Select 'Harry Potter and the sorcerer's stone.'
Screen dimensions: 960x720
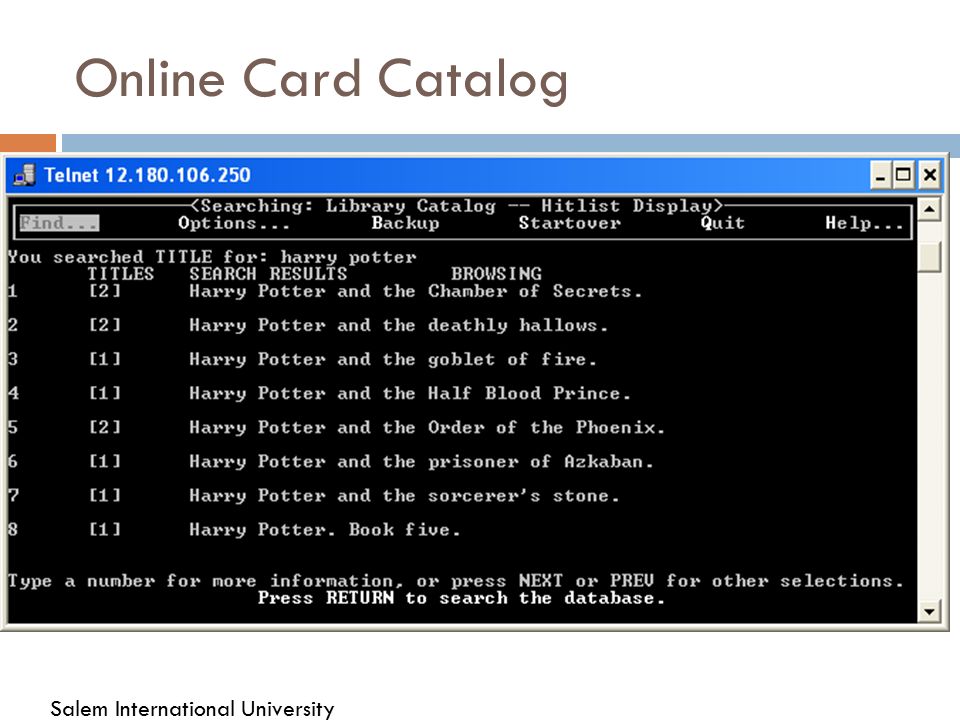[404, 496]
